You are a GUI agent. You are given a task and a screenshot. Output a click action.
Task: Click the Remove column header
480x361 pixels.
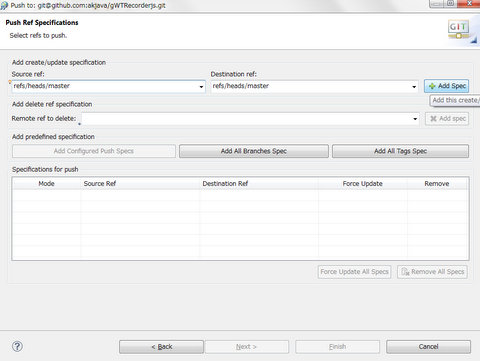point(437,184)
